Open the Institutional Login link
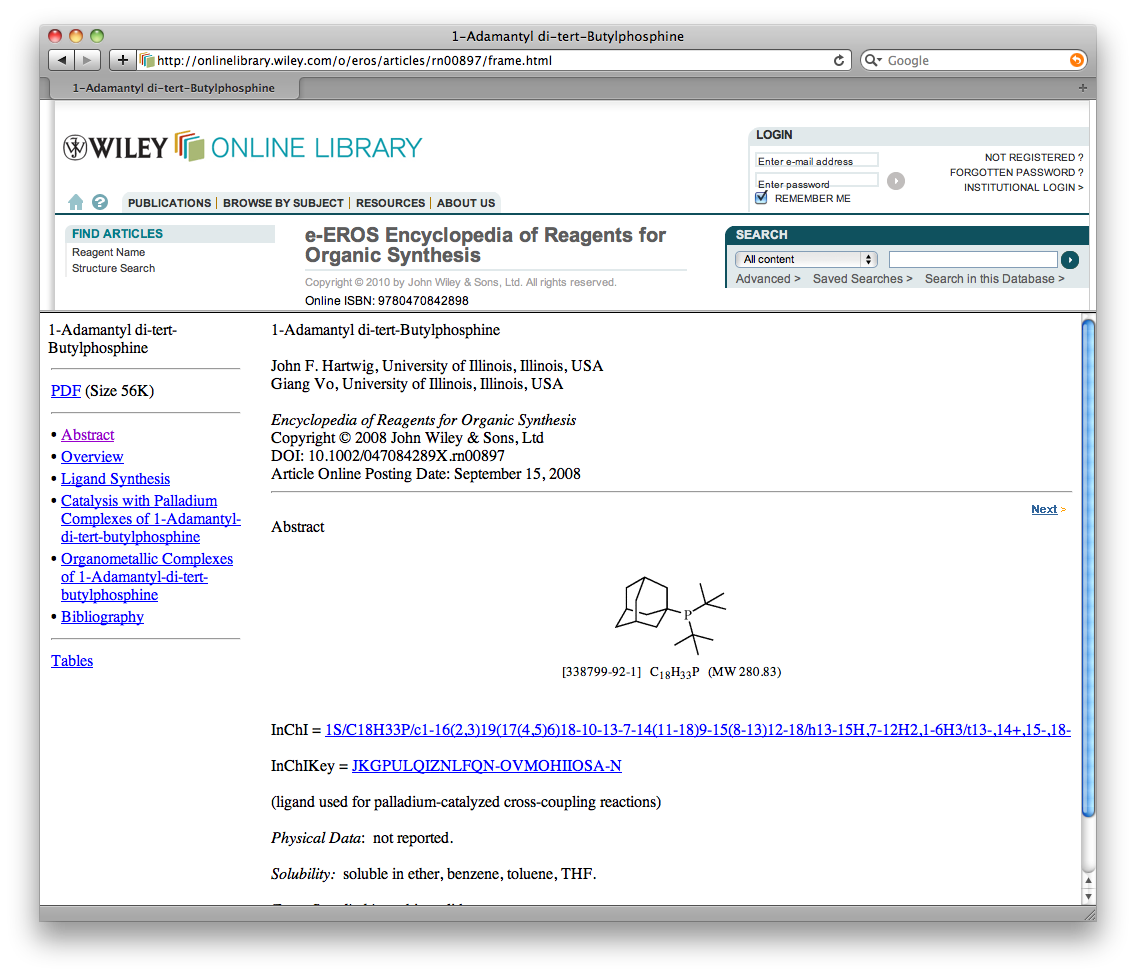 [1024, 188]
